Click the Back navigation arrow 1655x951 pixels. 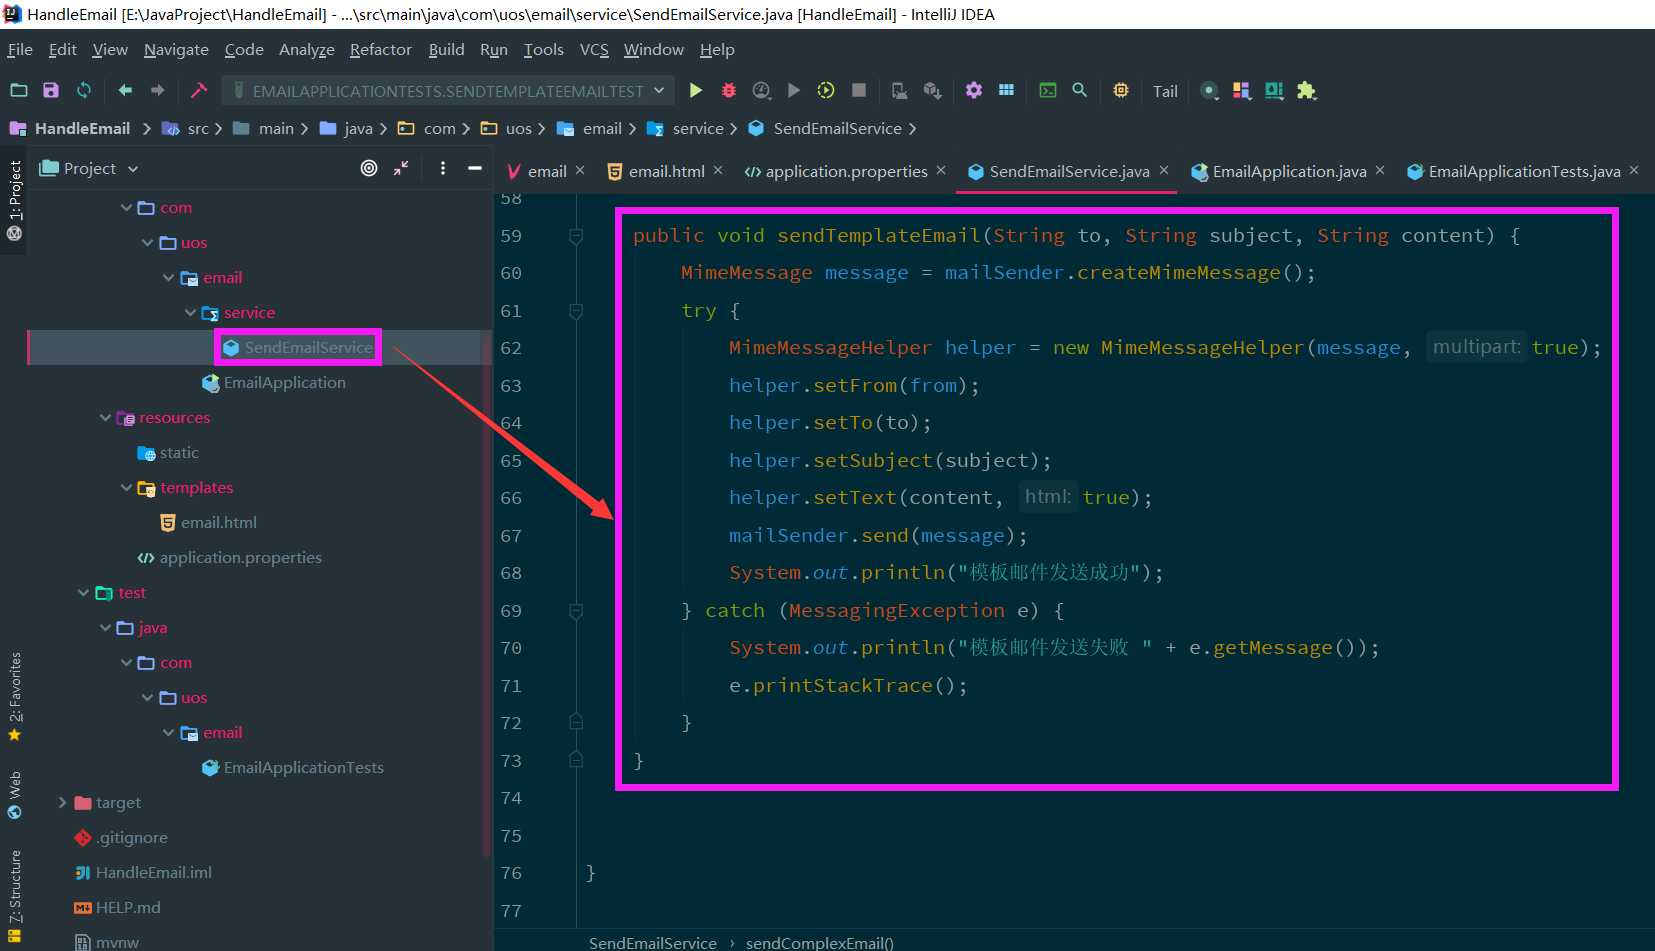(125, 90)
